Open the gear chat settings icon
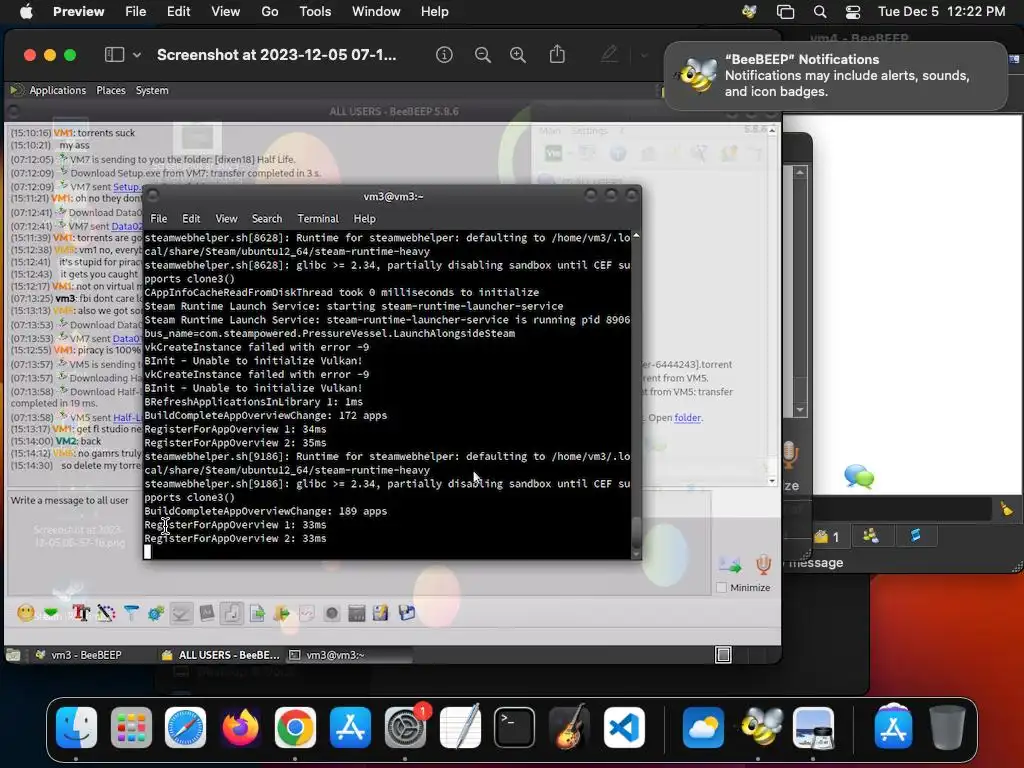This screenshot has height=768, width=1024. click(x=155, y=613)
